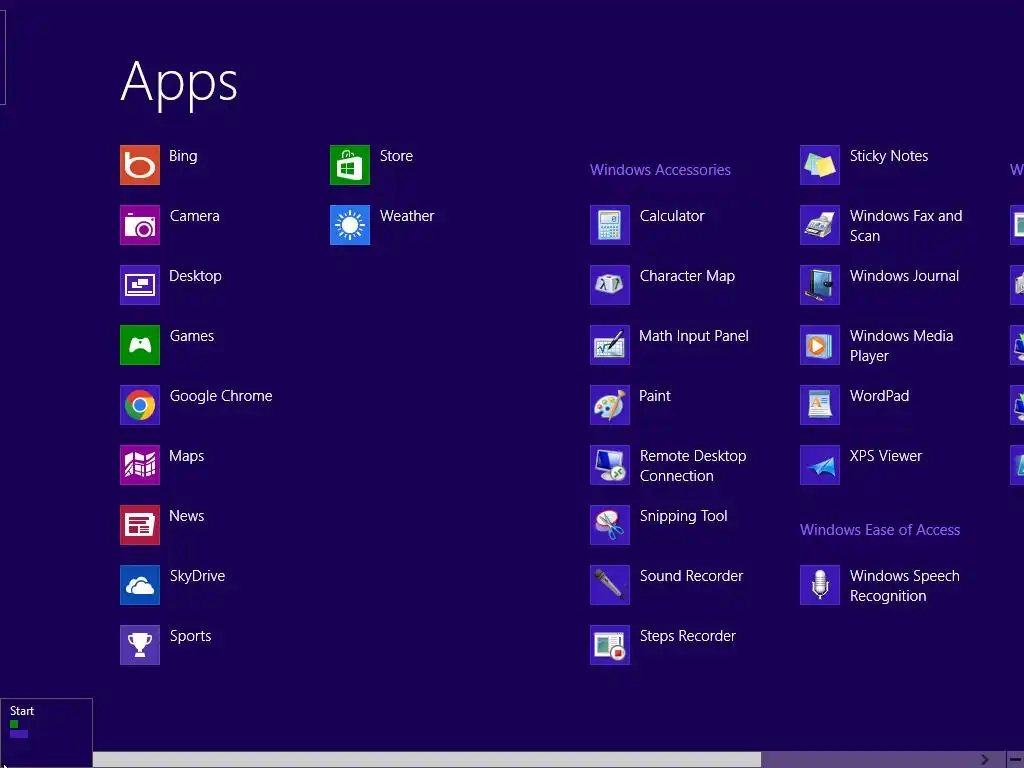Click the Math Input Panel label
The image size is (1024, 768).
[694, 336]
